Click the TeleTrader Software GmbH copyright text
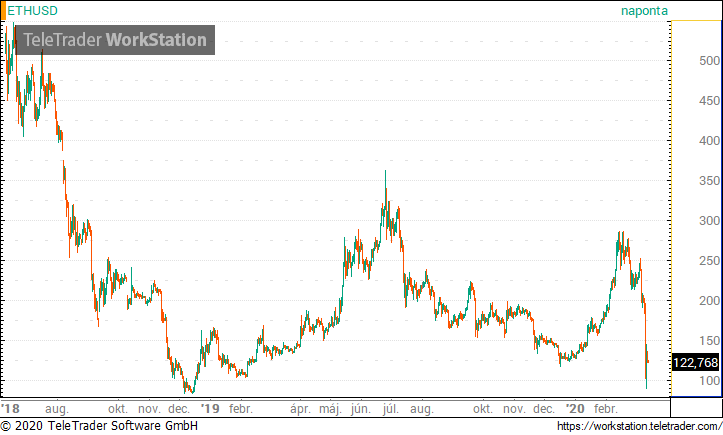The height and width of the screenshot is (435, 723). click(x=100, y=427)
